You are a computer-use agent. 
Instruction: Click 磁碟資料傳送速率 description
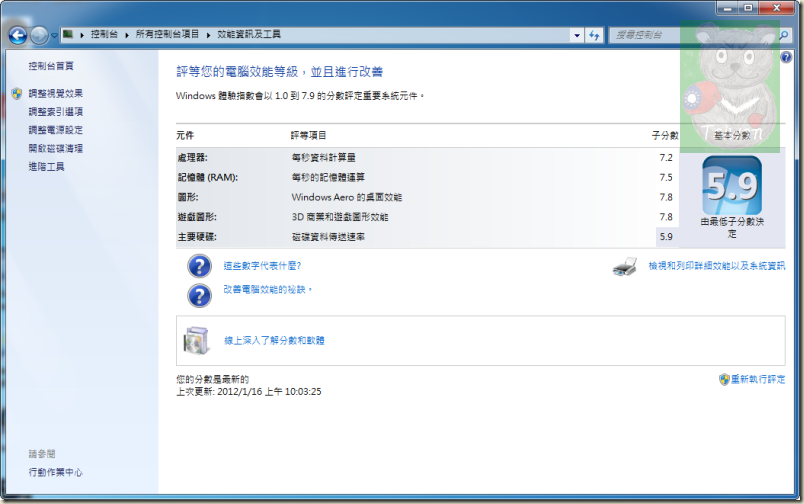pyautogui.click(x=328, y=237)
